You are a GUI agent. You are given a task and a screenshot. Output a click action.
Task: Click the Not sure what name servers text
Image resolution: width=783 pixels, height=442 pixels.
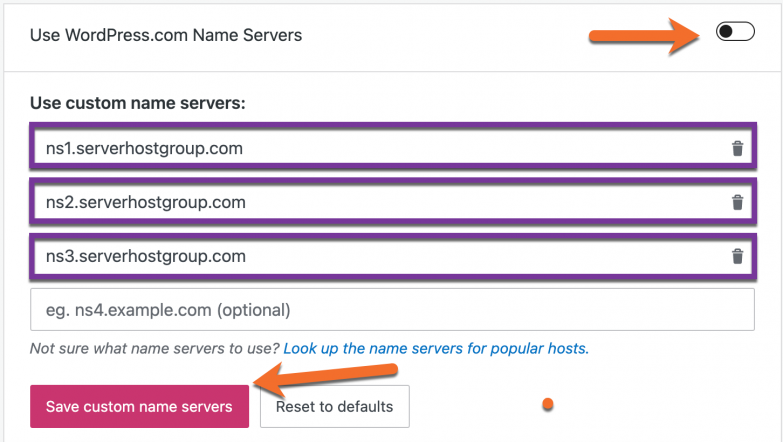pos(155,349)
